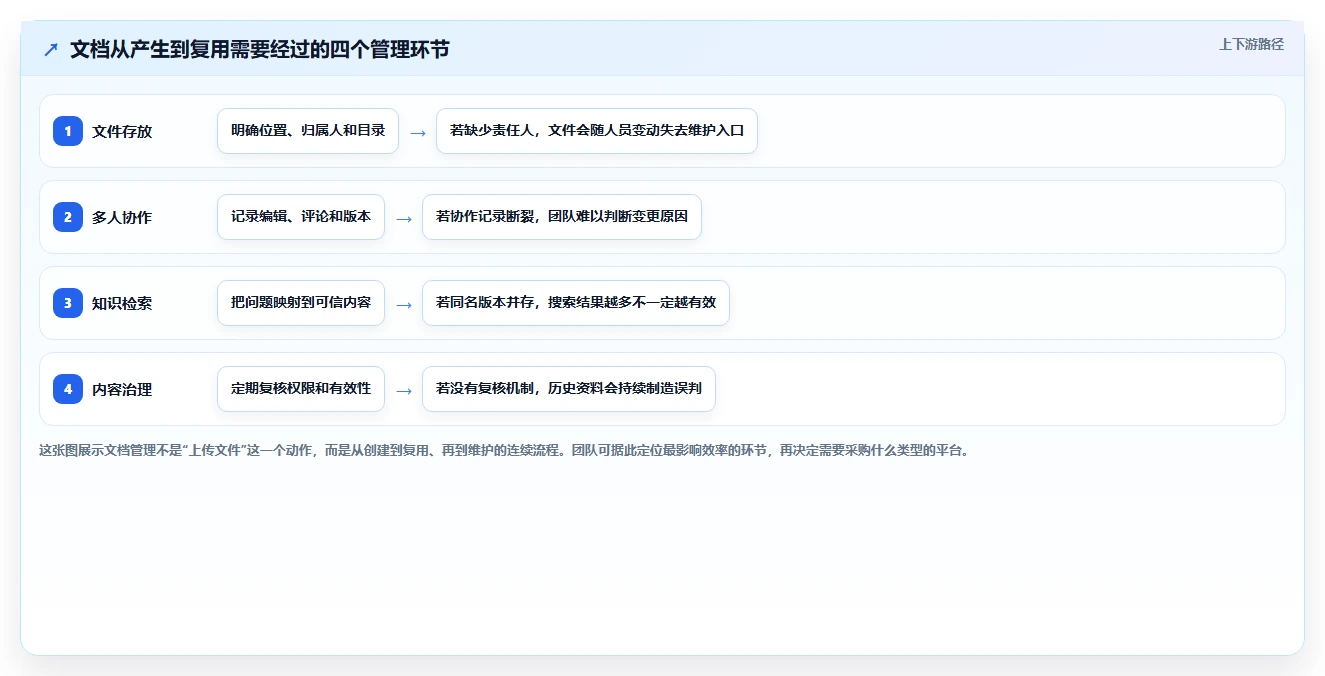
Task: Click the summary paragraph starting 这张图展示文档管理
Action: 504,451
